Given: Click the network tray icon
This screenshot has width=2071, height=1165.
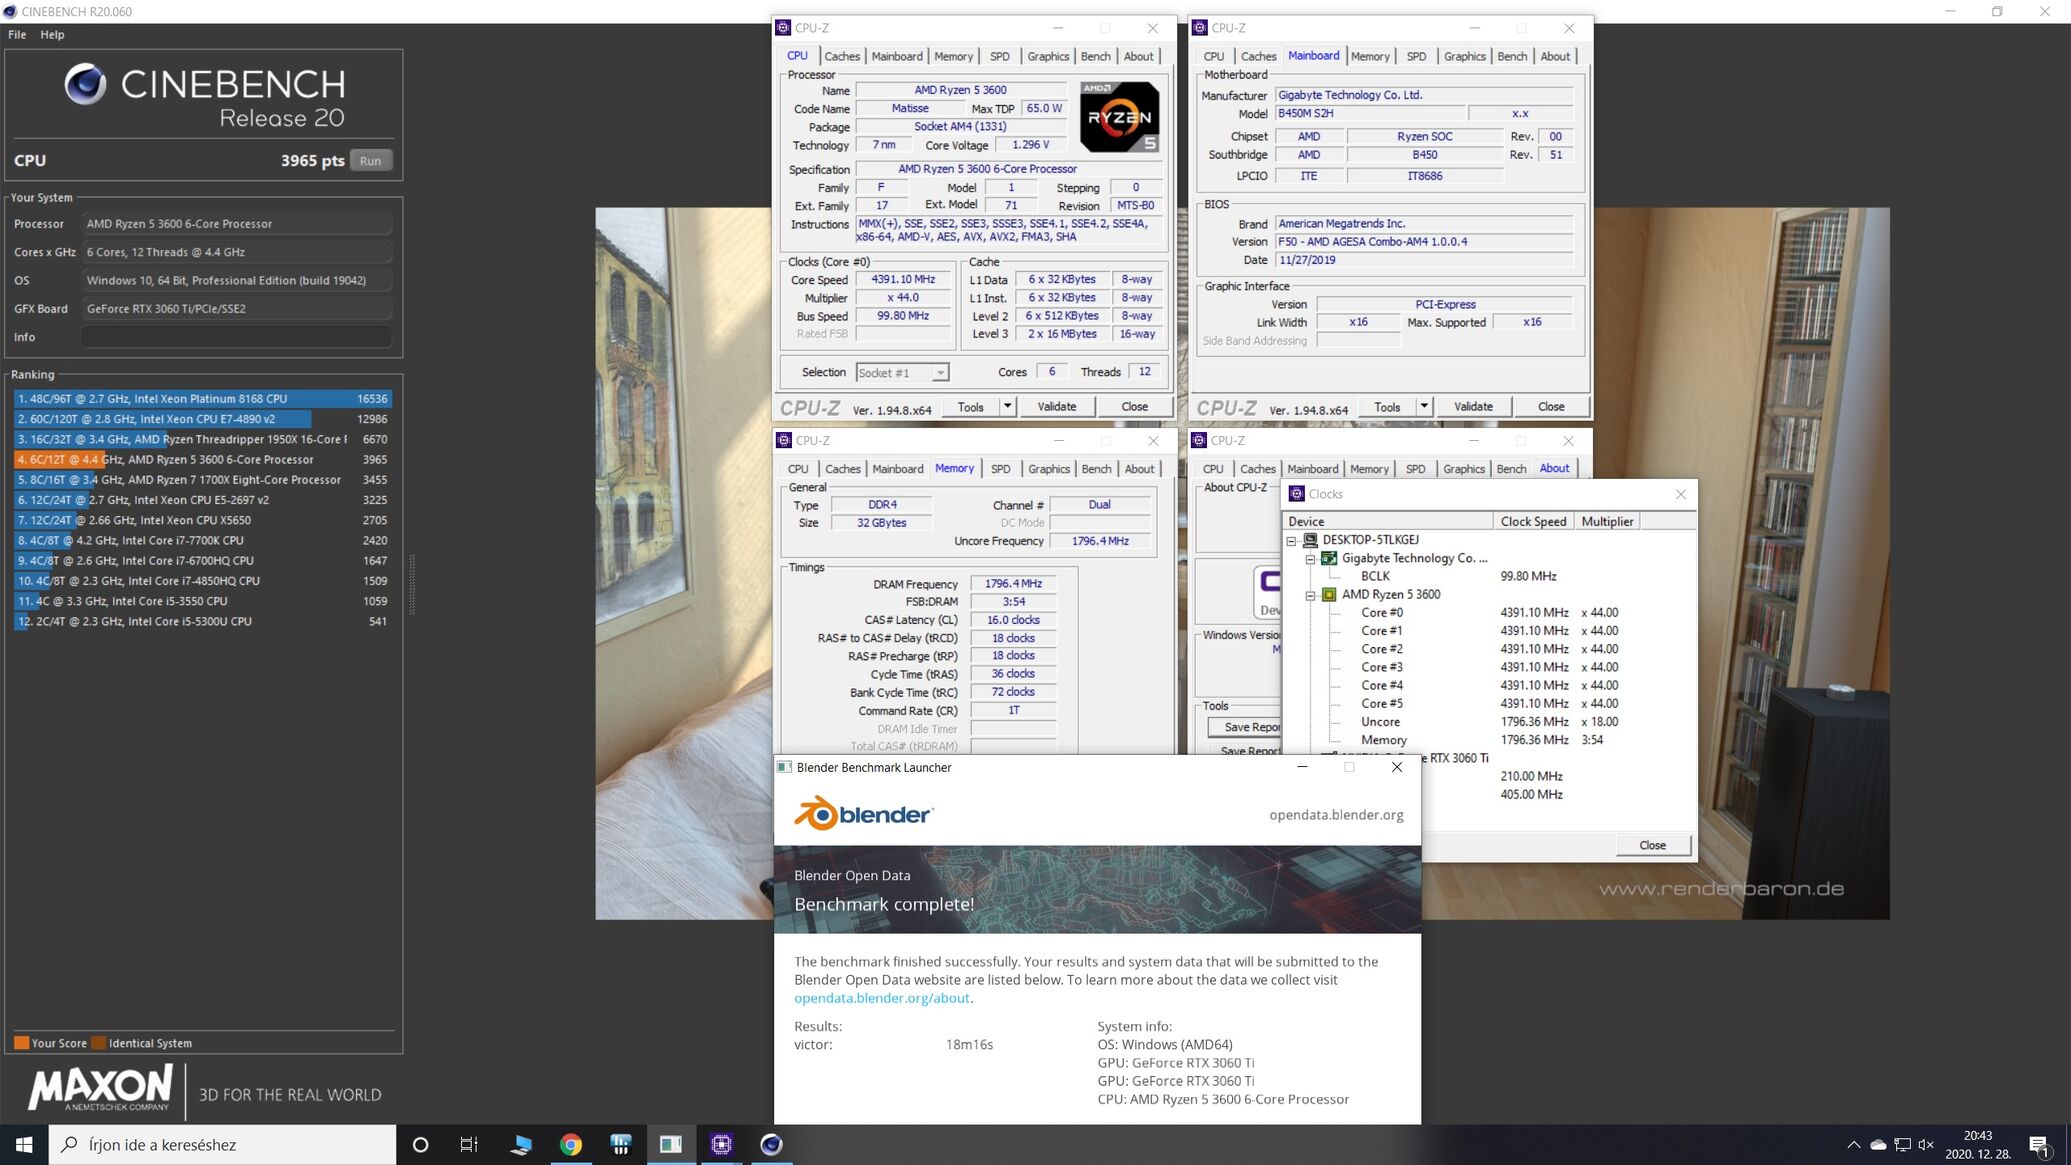Looking at the screenshot, I should pyautogui.click(x=1902, y=1144).
